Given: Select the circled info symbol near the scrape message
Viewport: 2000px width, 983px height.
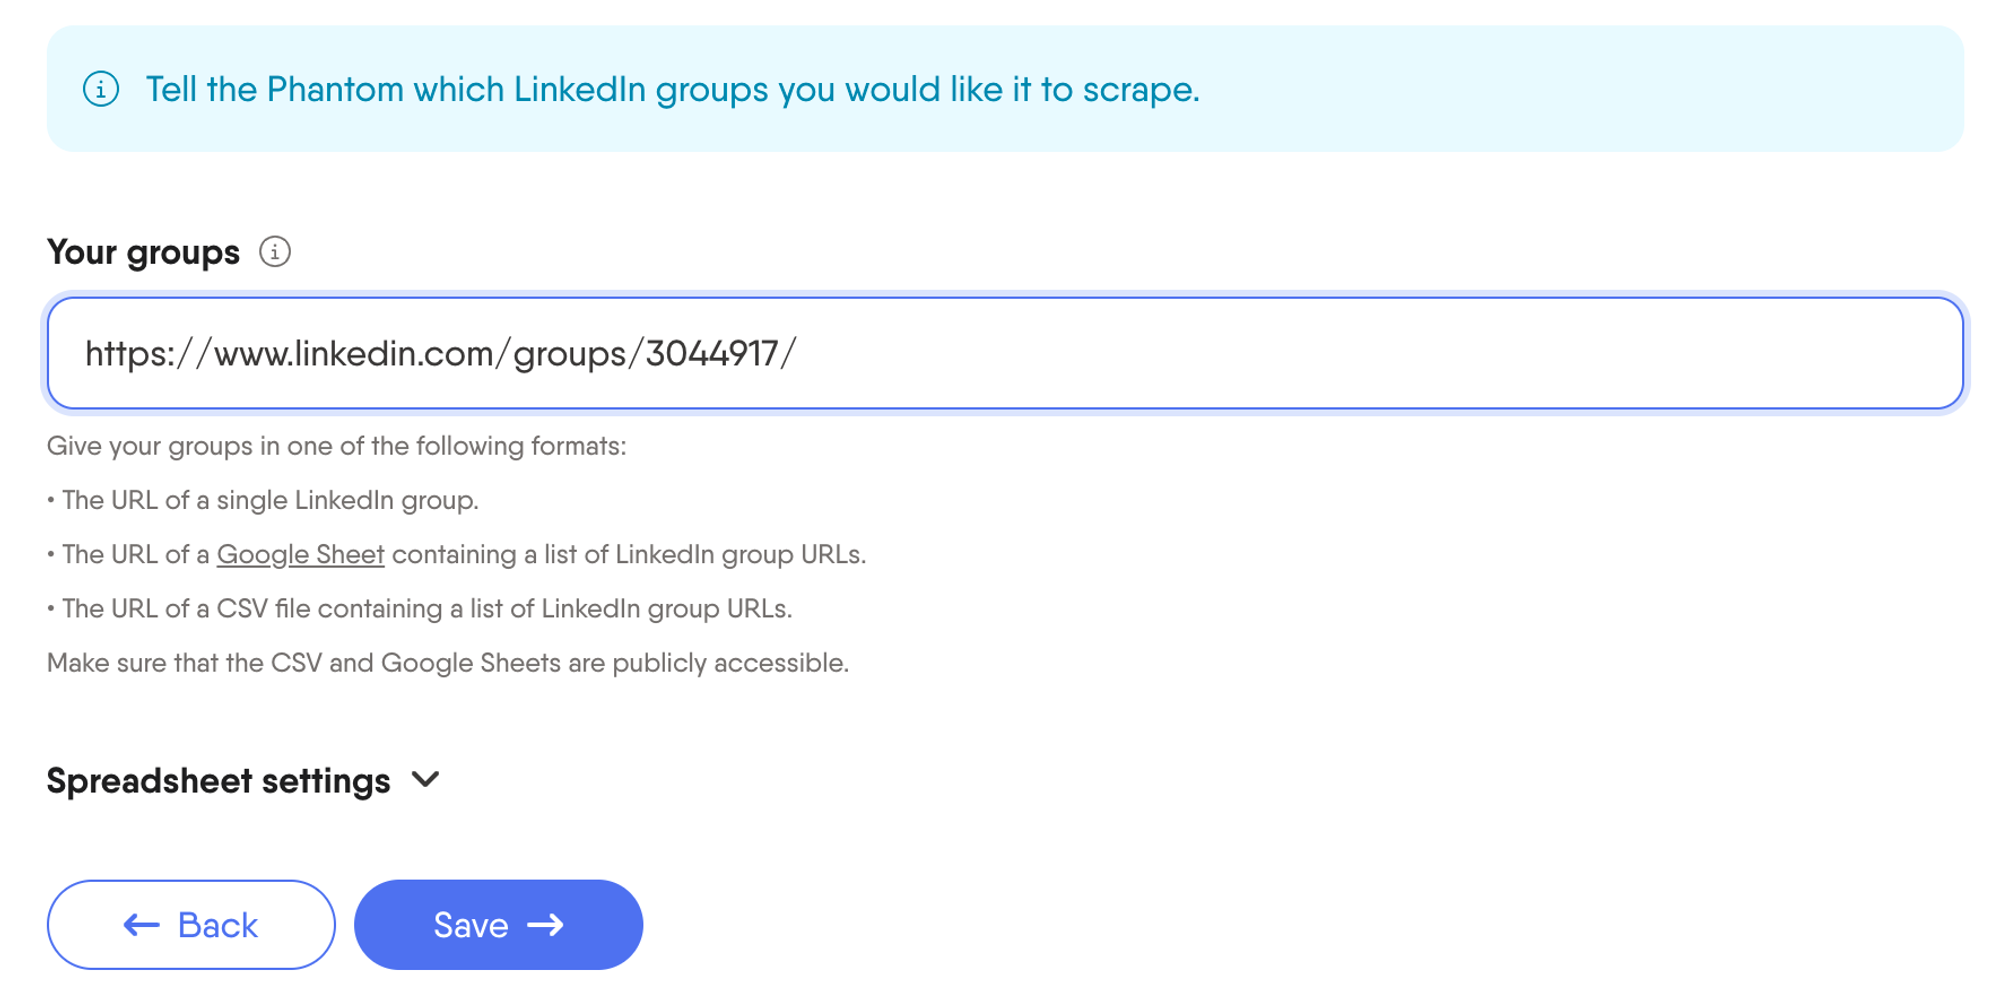Looking at the screenshot, I should [x=102, y=90].
